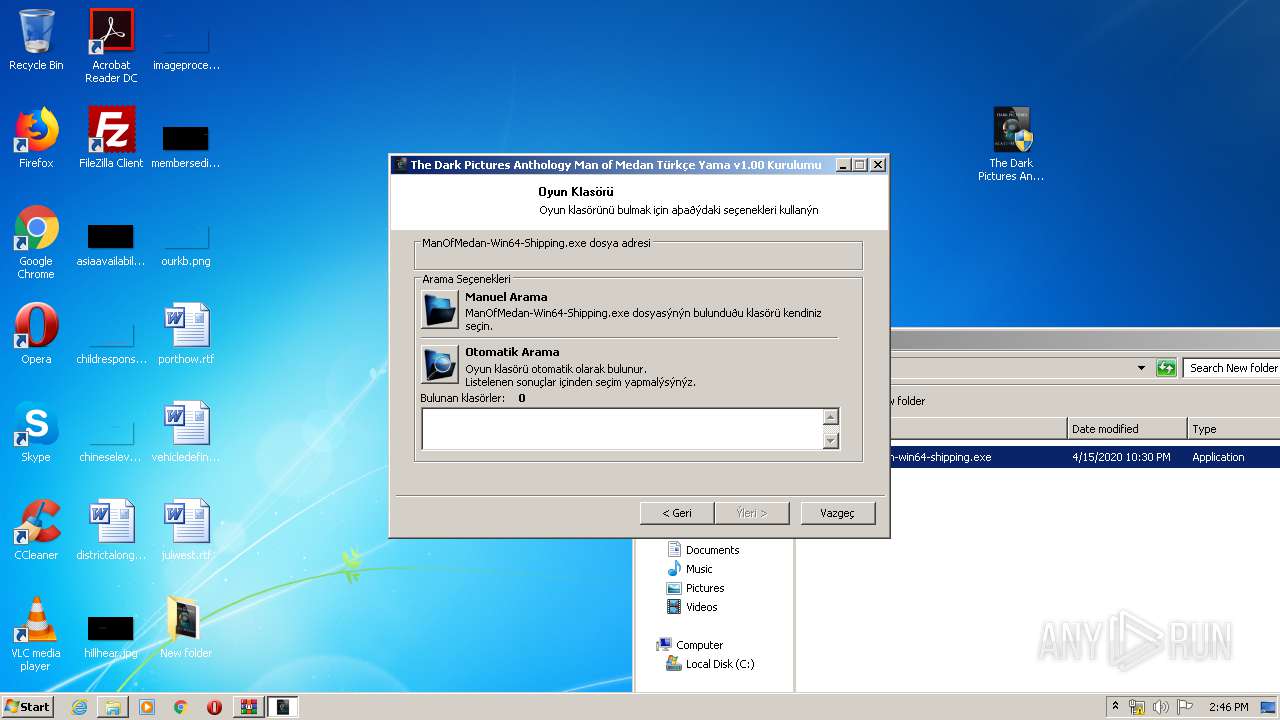Open network tray icon
The width and height of the screenshot is (1280, 720).
(1137, 707)
